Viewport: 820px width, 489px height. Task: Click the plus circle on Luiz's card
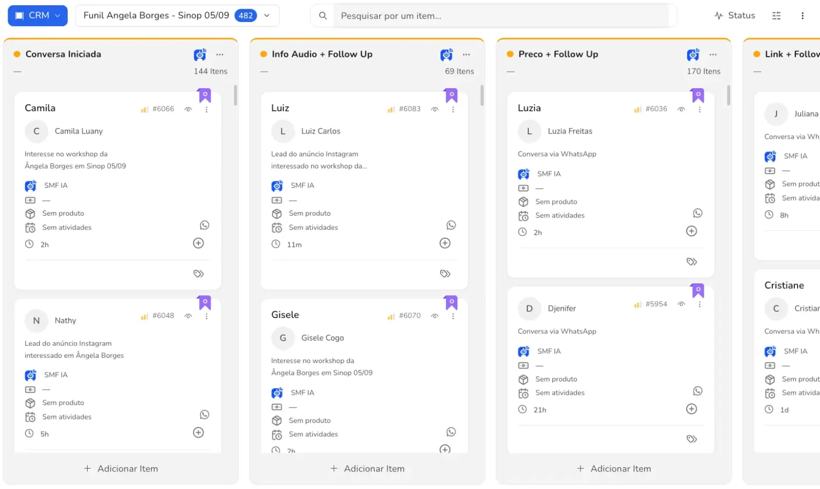(445, 243)
